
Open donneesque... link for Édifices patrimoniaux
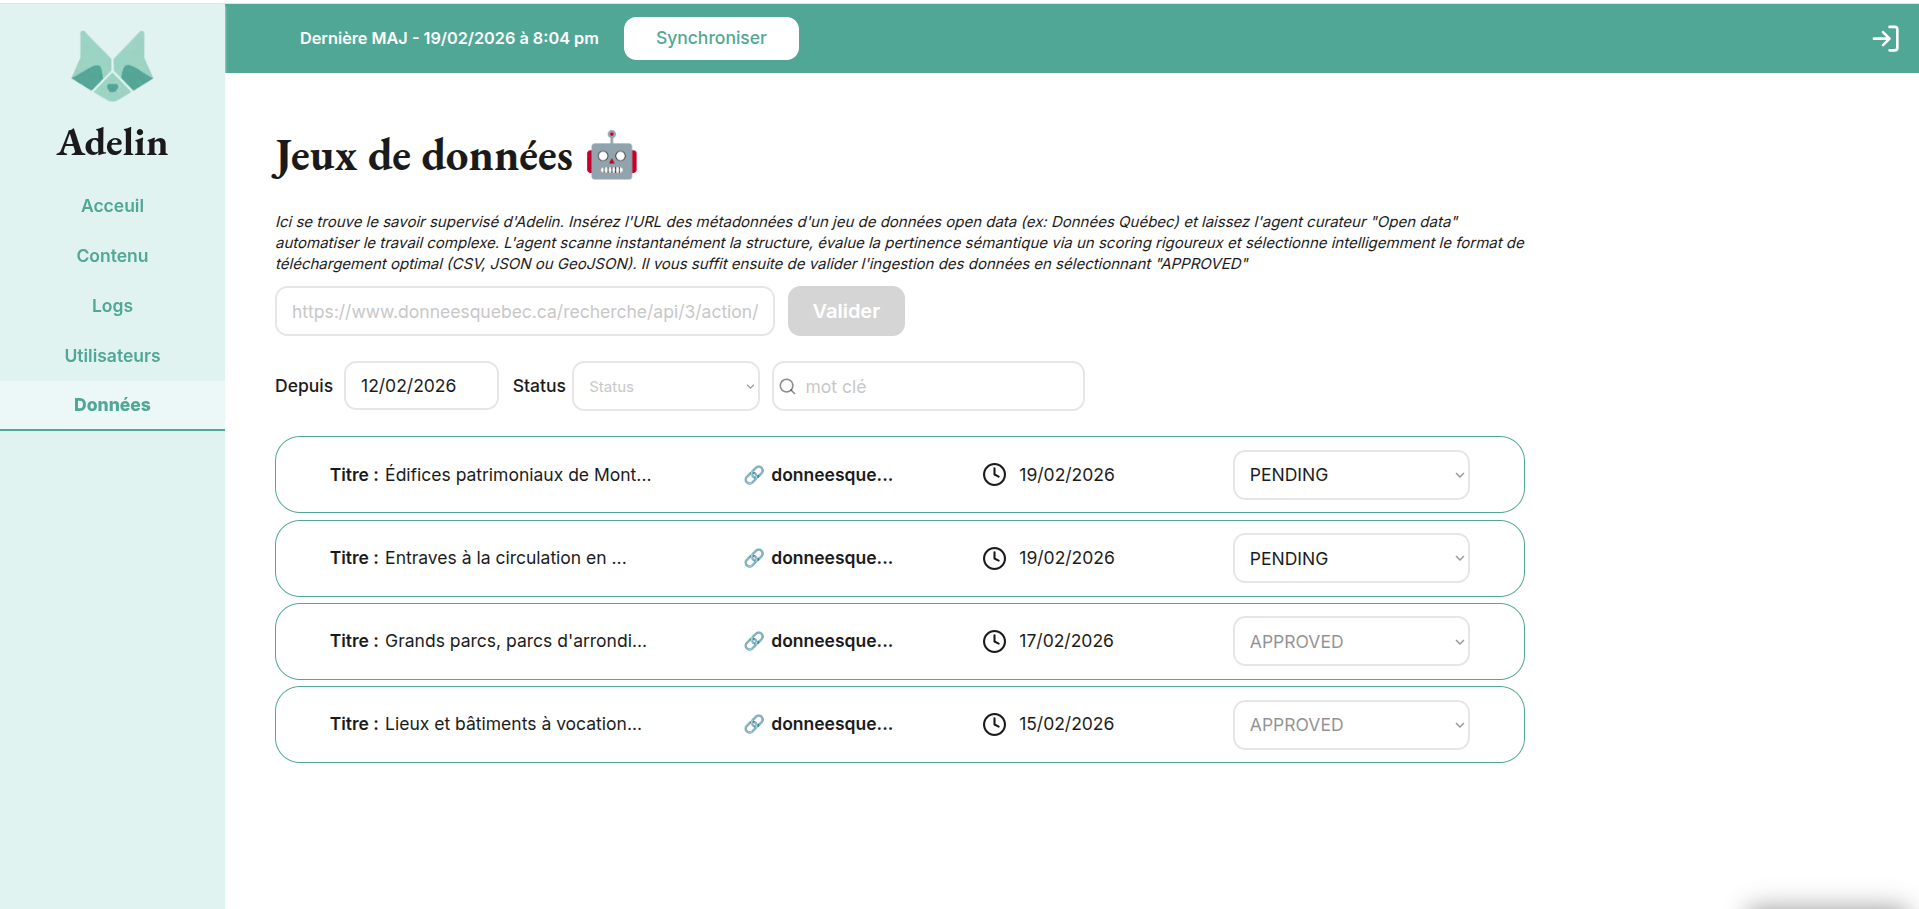832,475
